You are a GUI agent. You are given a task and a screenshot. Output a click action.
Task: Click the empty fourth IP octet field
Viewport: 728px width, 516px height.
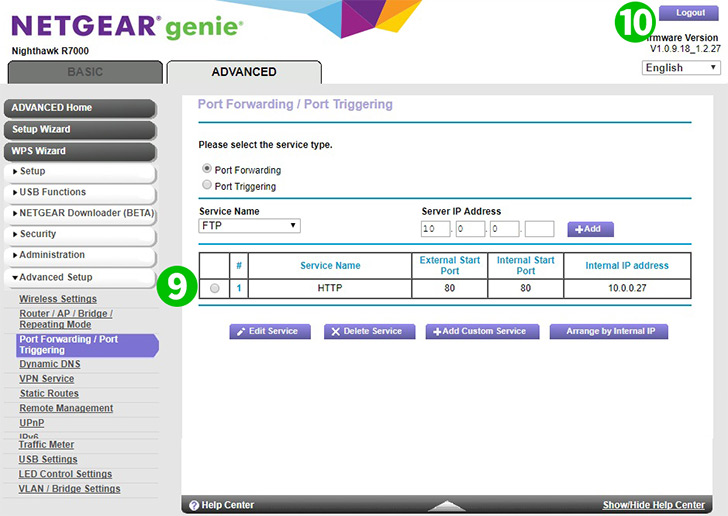(540, 229)
